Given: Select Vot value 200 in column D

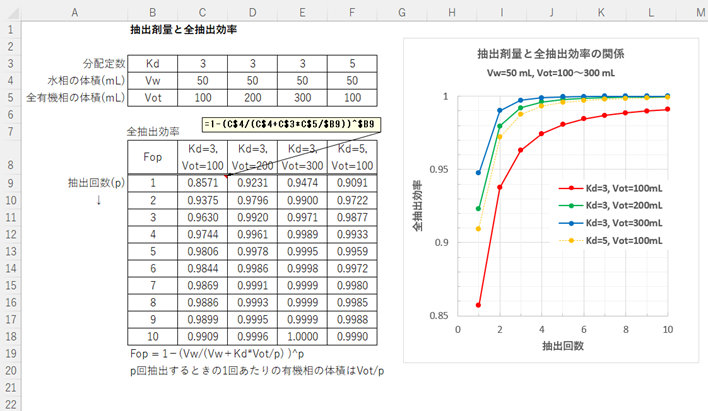Looking at the screenshot, I should point(252,98).
